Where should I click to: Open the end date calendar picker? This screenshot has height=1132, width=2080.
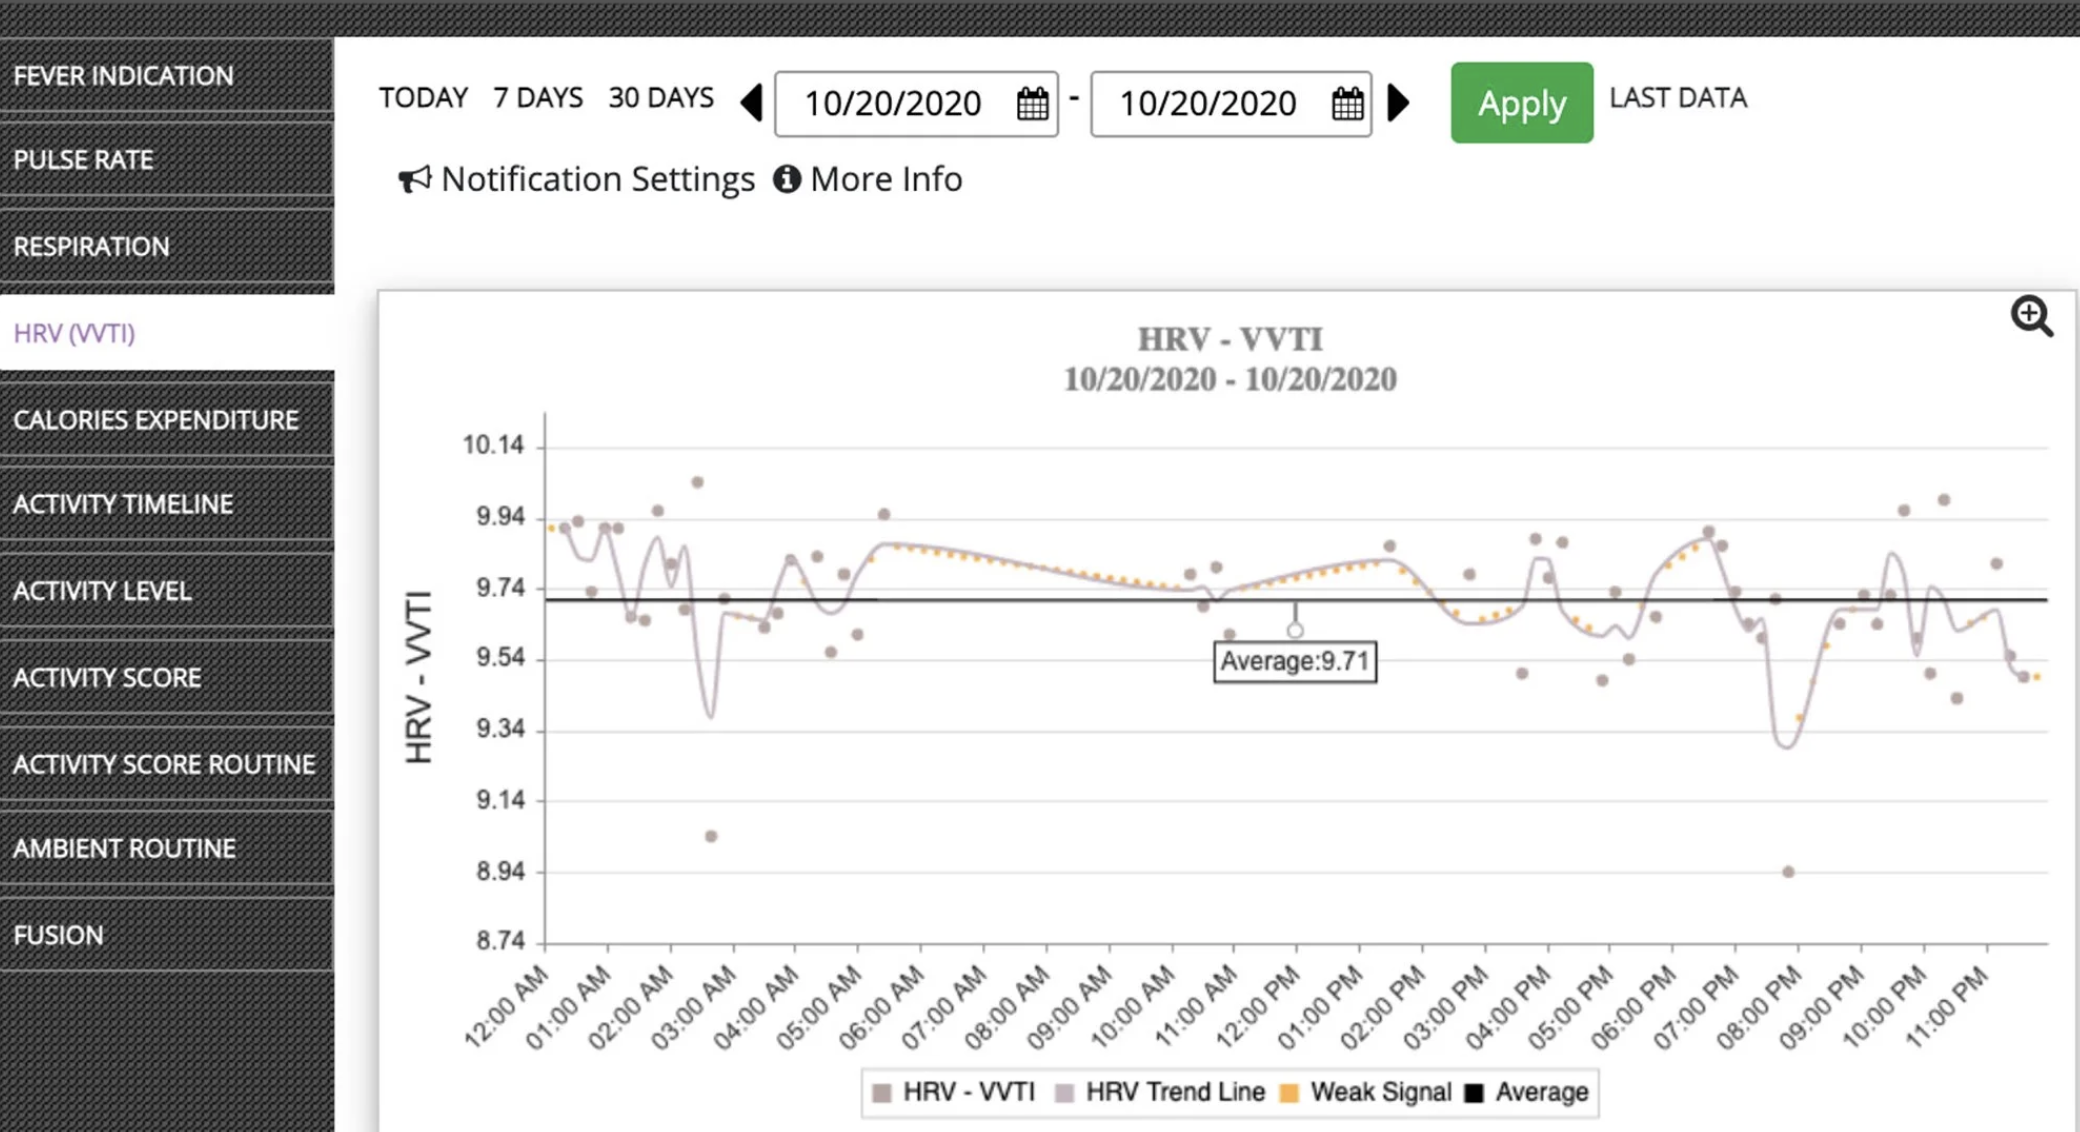pos(1347,103)
